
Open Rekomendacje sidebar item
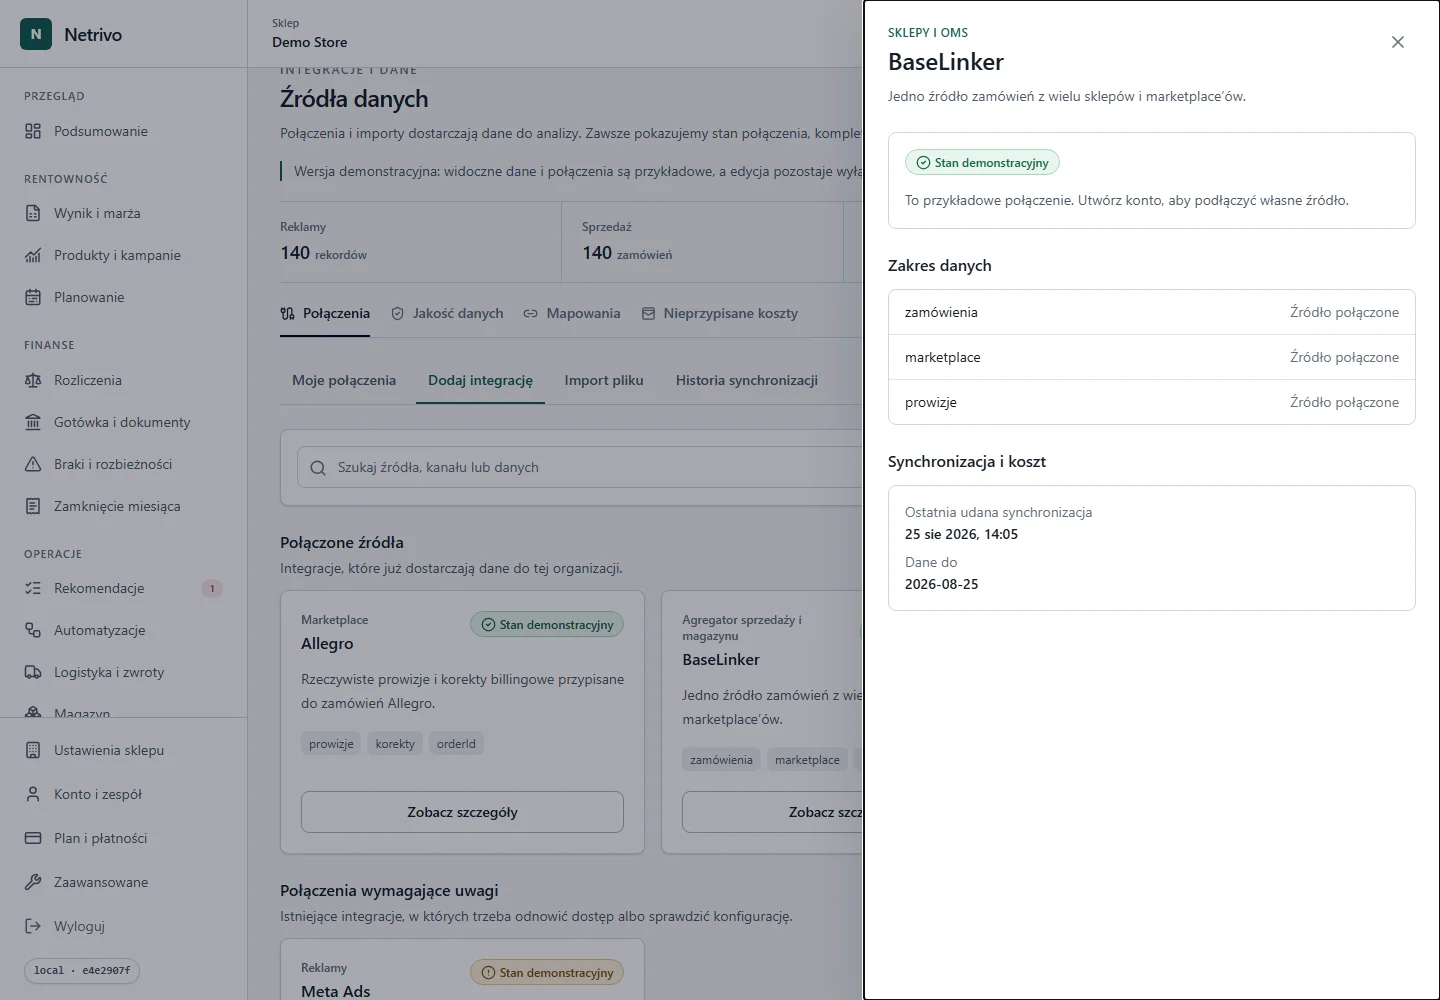124,588
